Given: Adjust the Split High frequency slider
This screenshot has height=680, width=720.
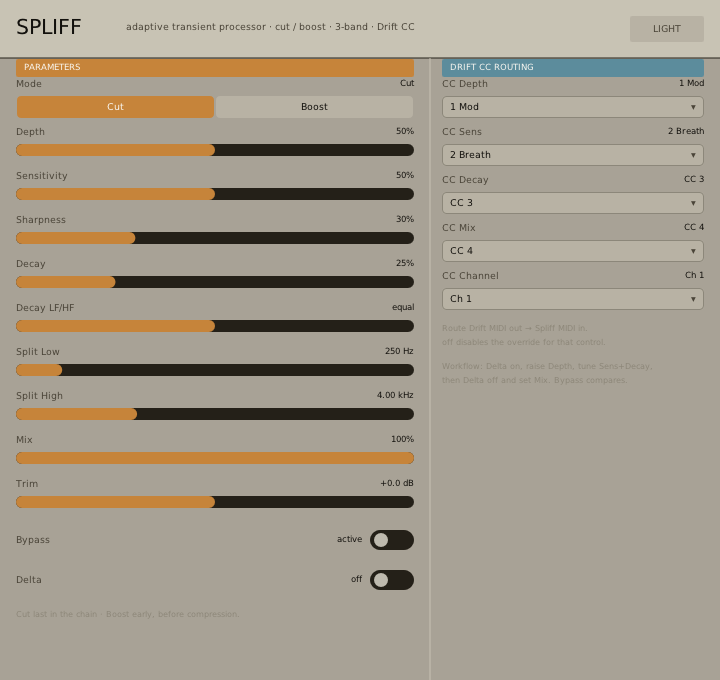Looking at the screenshot, I should click(215, 414).
